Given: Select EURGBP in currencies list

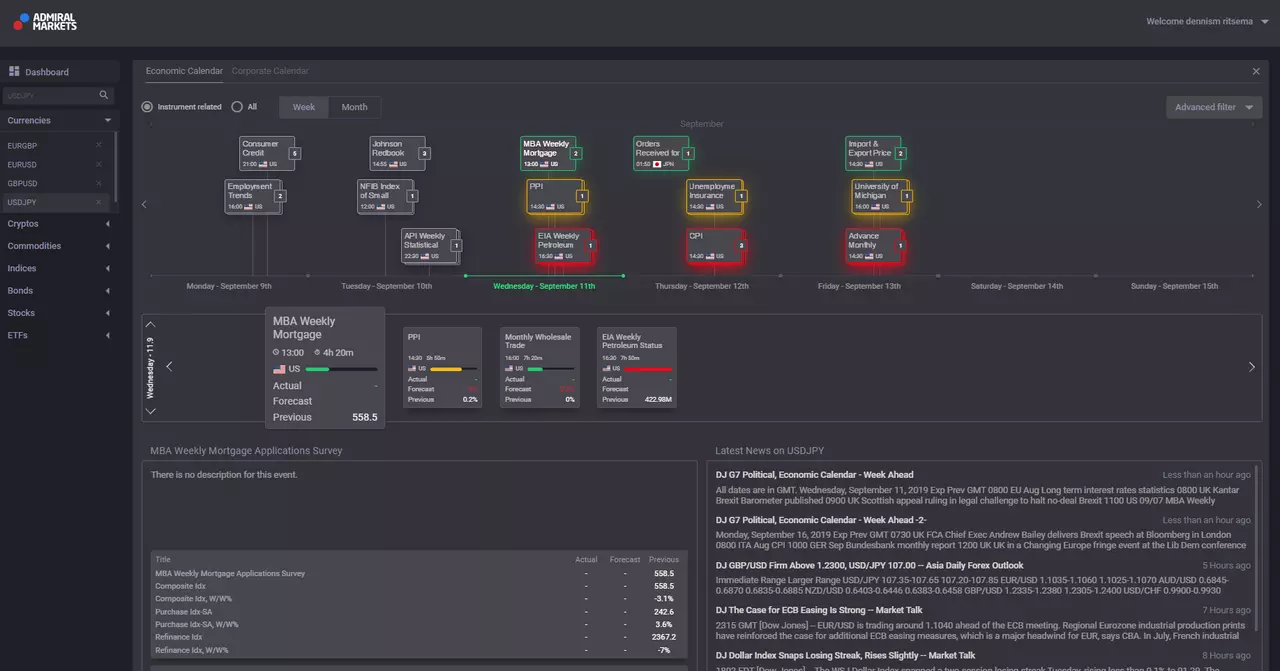Looking at the screenshot, I should tap(22, 145).
